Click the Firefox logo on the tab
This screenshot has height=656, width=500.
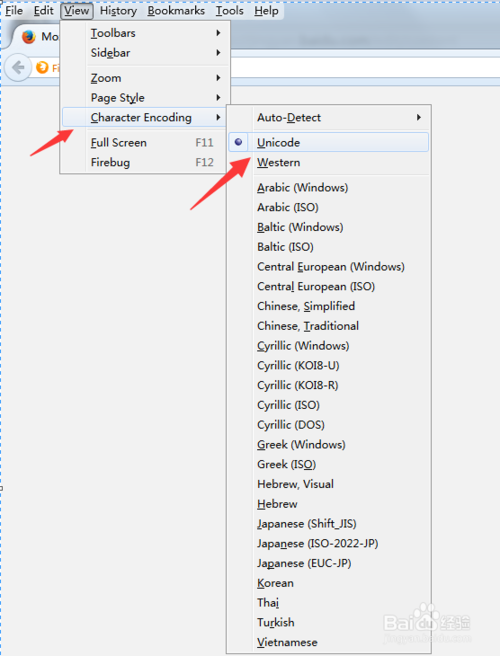click(28, 37)
